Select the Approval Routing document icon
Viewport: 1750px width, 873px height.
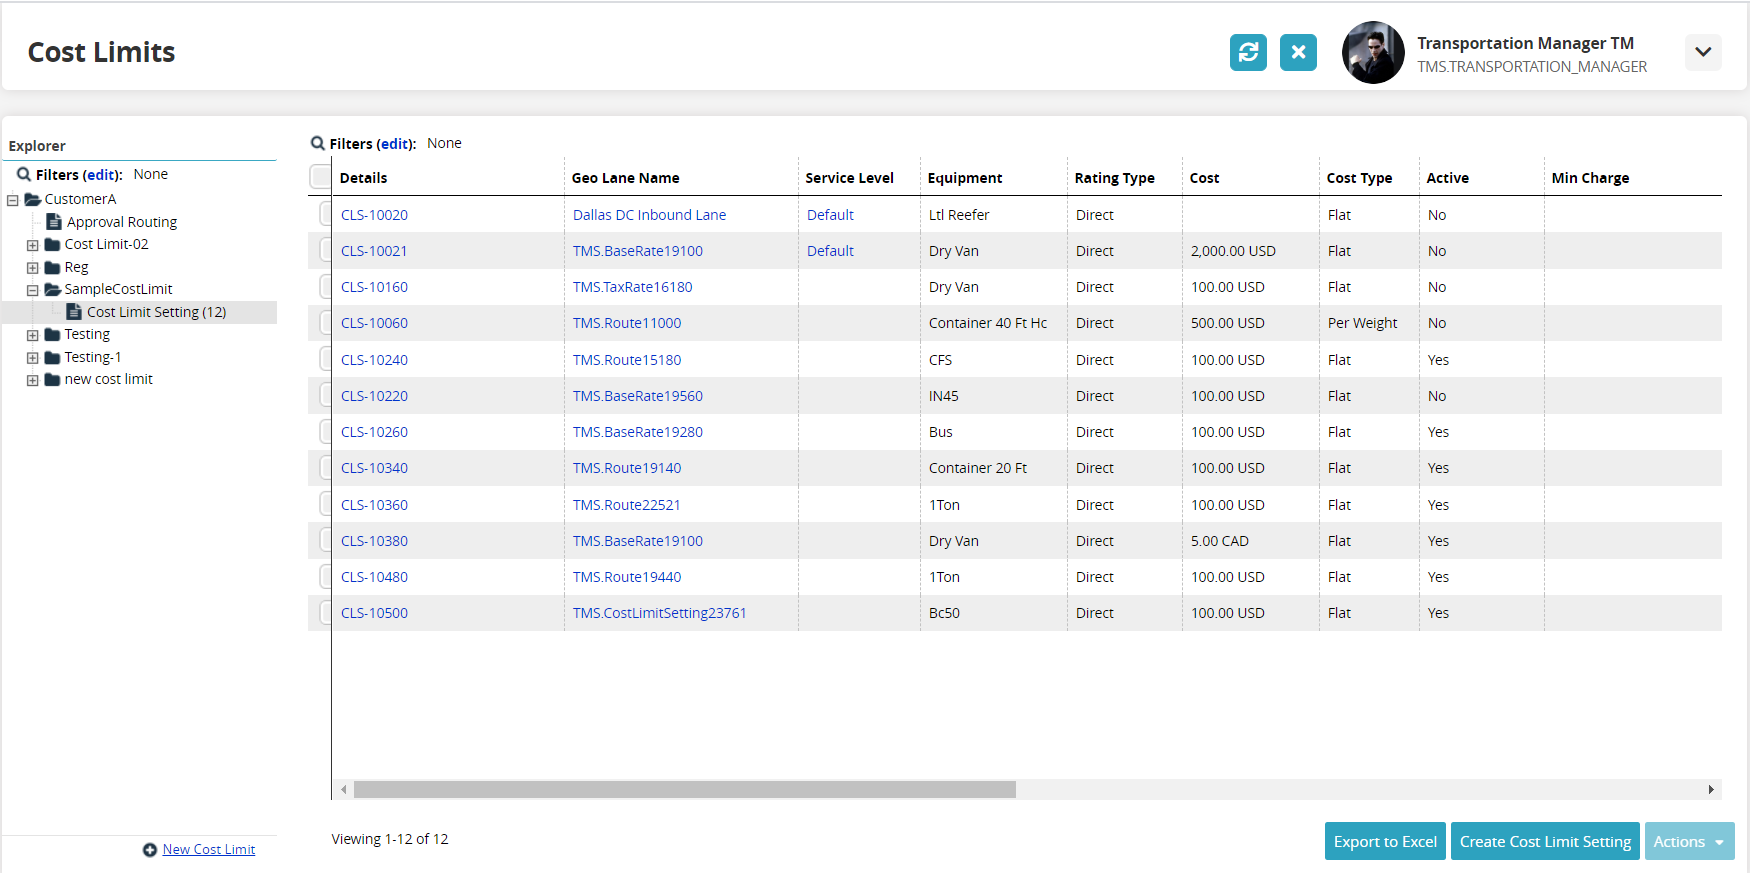coord(54,222)
